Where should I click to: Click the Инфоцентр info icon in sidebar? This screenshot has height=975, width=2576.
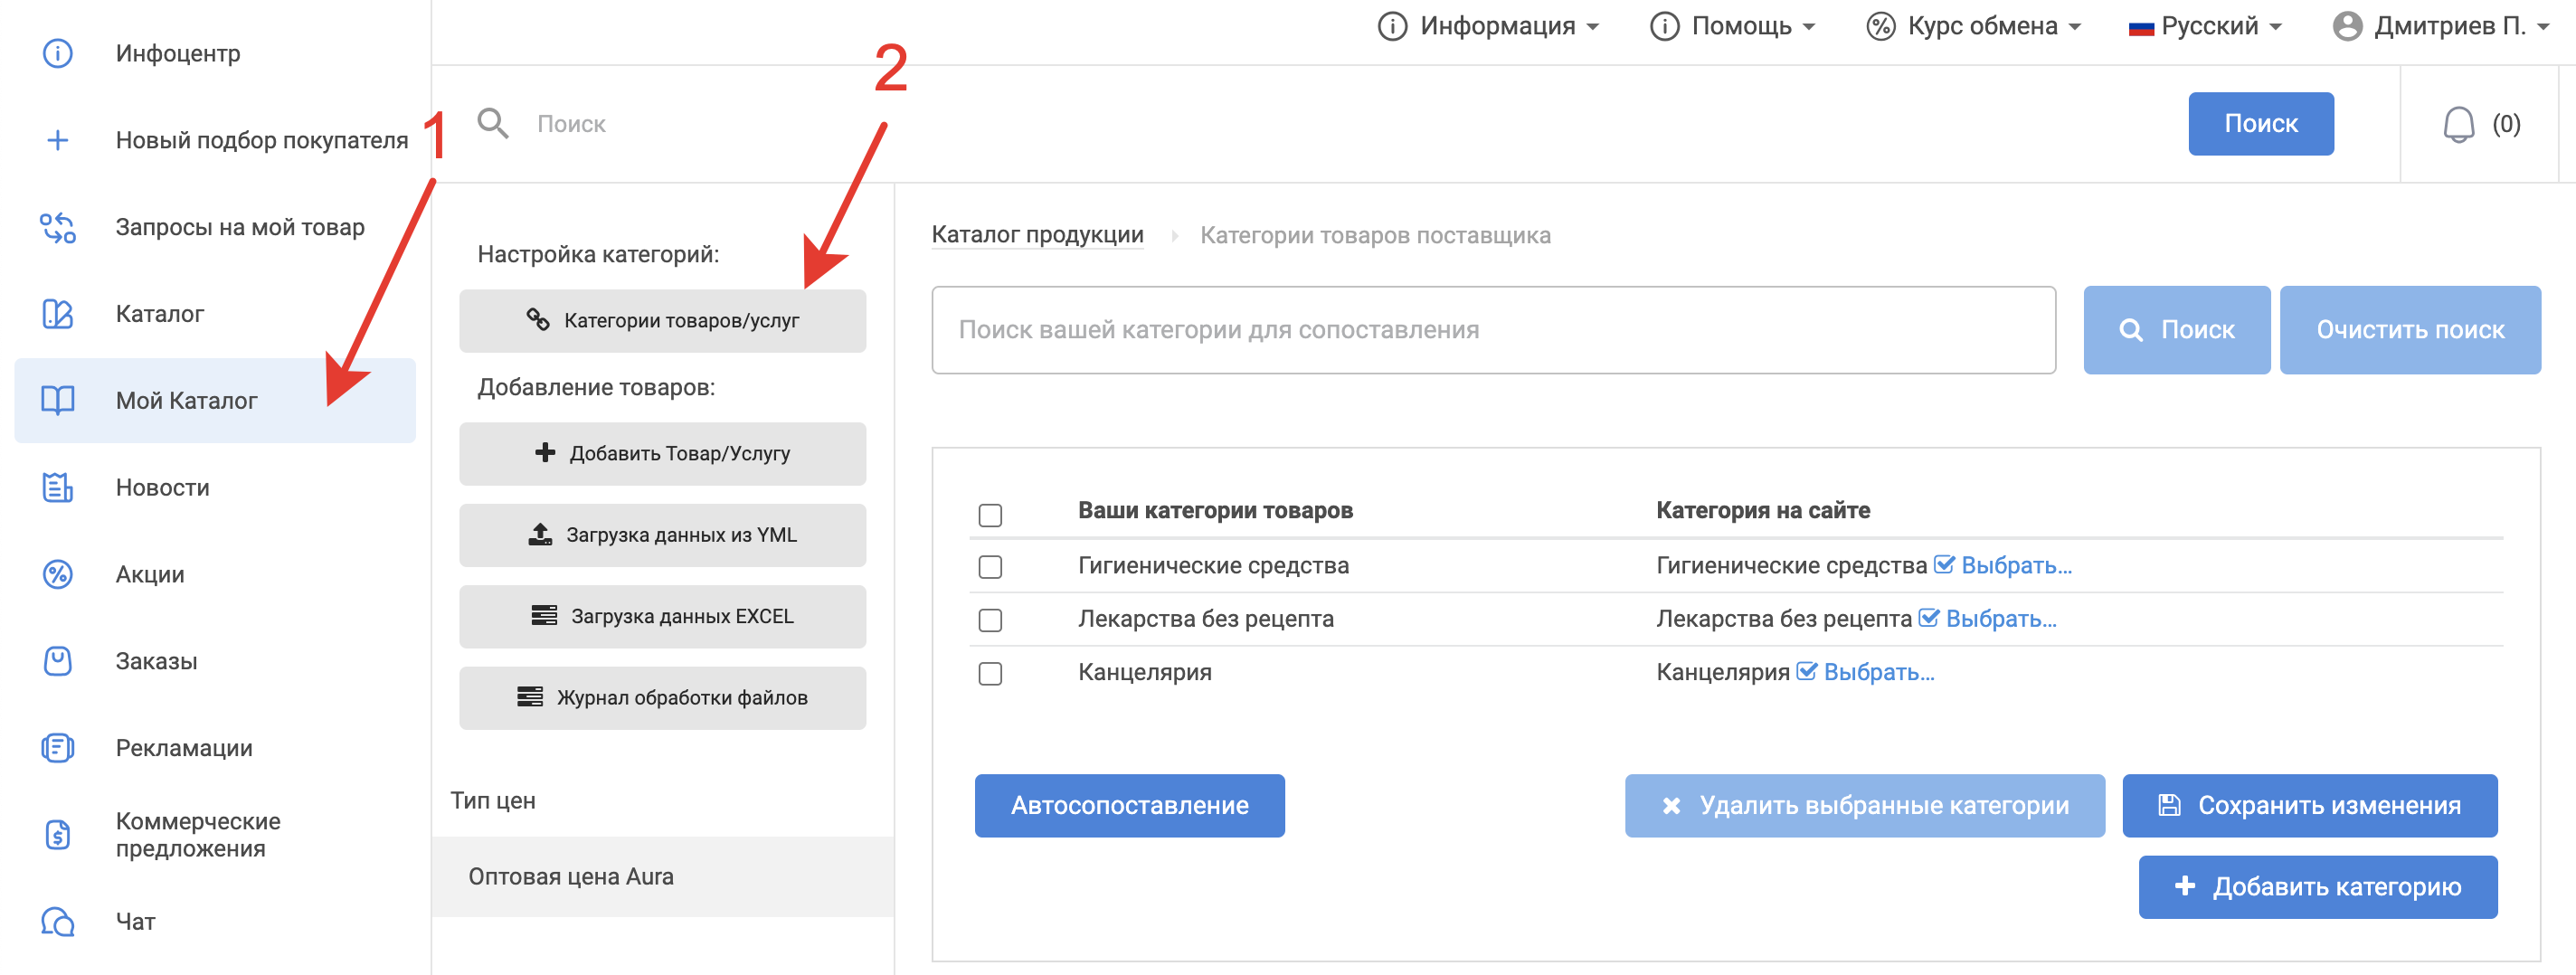click(58, 53)
